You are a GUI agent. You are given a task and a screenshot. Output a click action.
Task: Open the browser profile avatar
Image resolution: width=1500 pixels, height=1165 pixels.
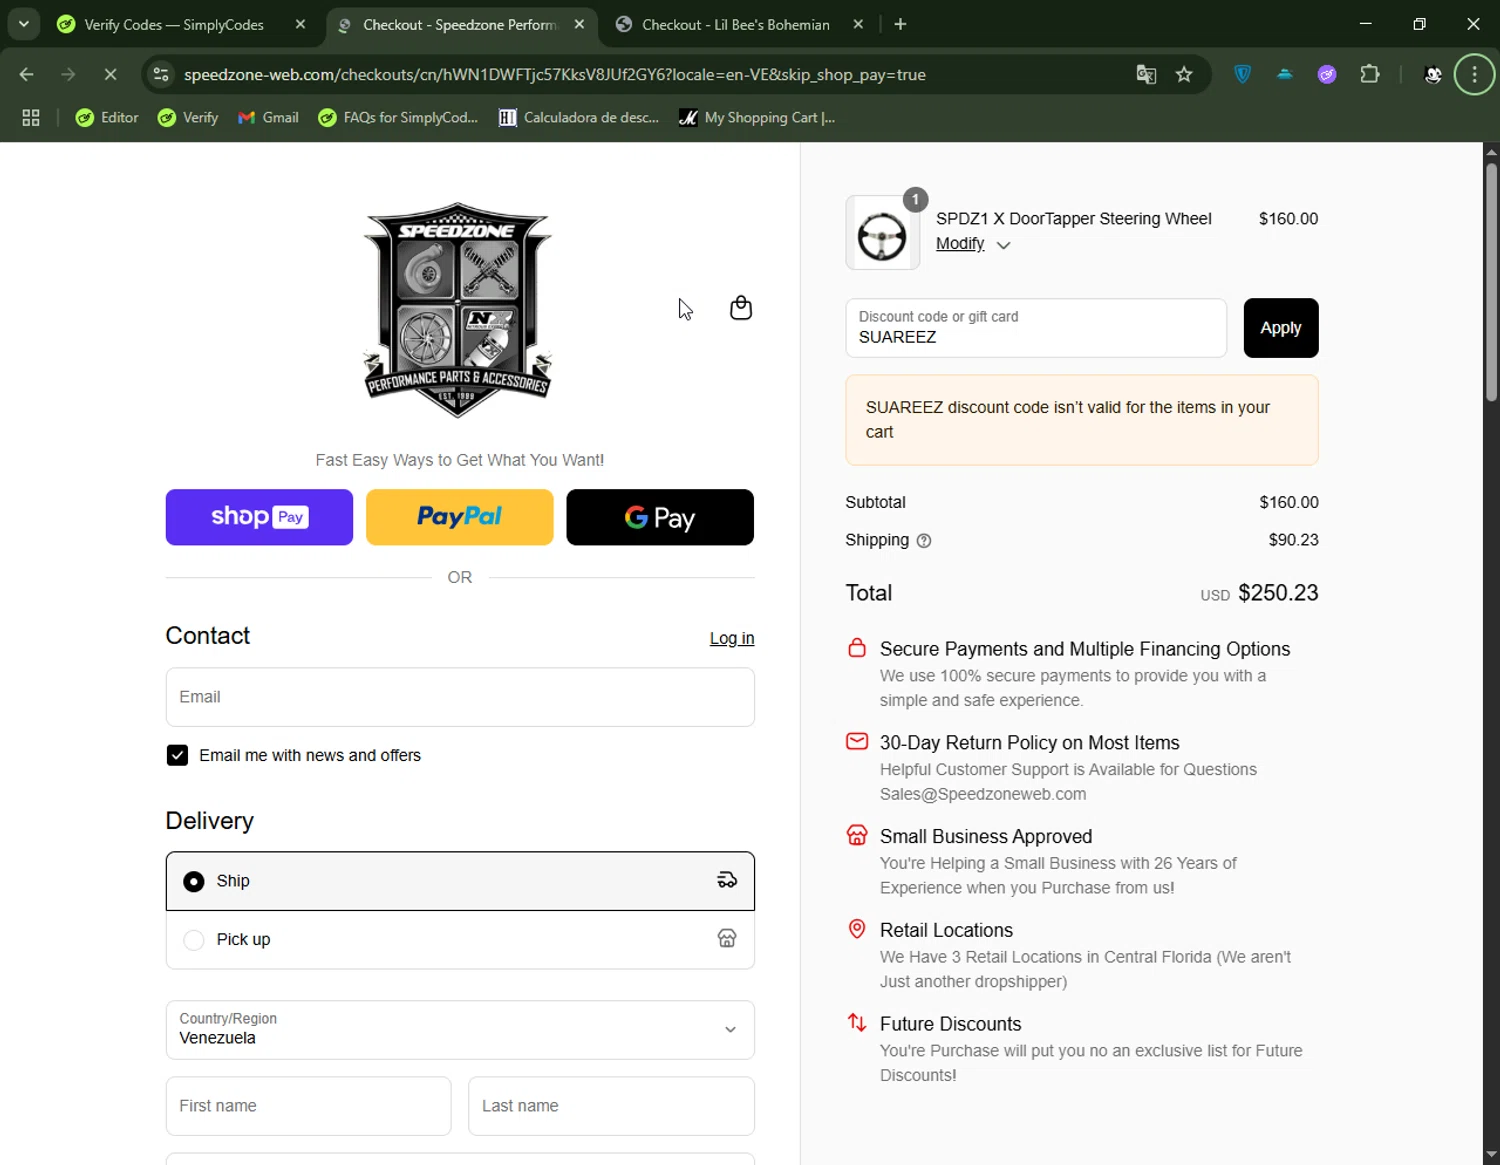(1433, 74)
